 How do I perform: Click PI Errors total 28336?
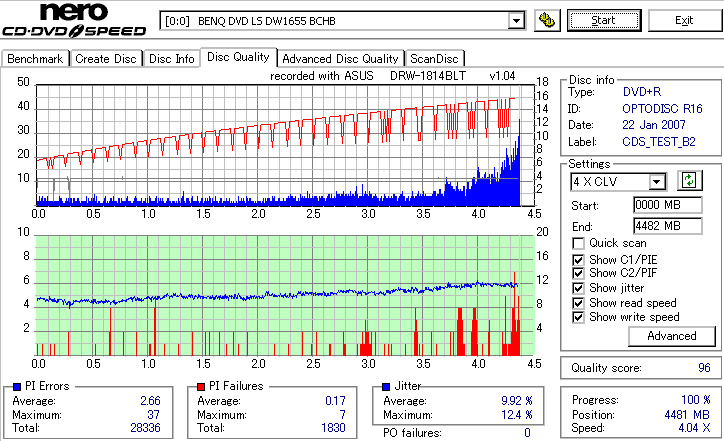145,428
